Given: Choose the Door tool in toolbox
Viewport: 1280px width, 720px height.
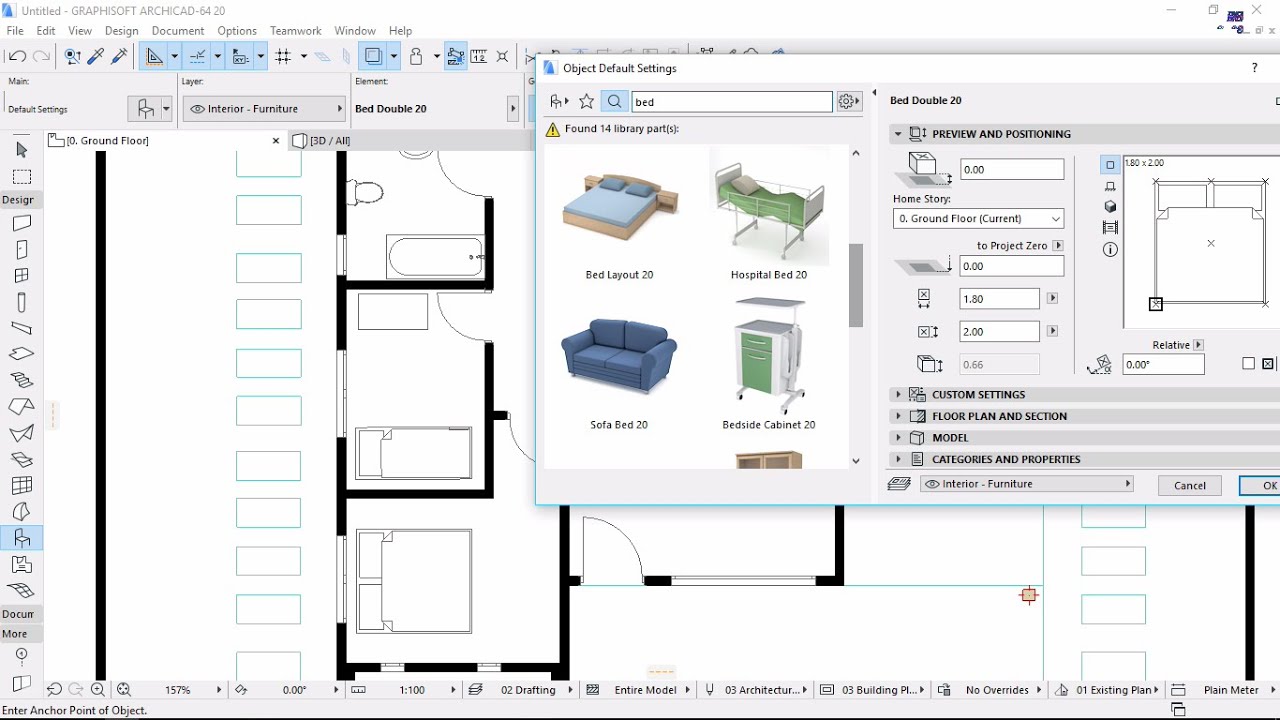Looking at the screenshot, I should (x=21, y=250).
